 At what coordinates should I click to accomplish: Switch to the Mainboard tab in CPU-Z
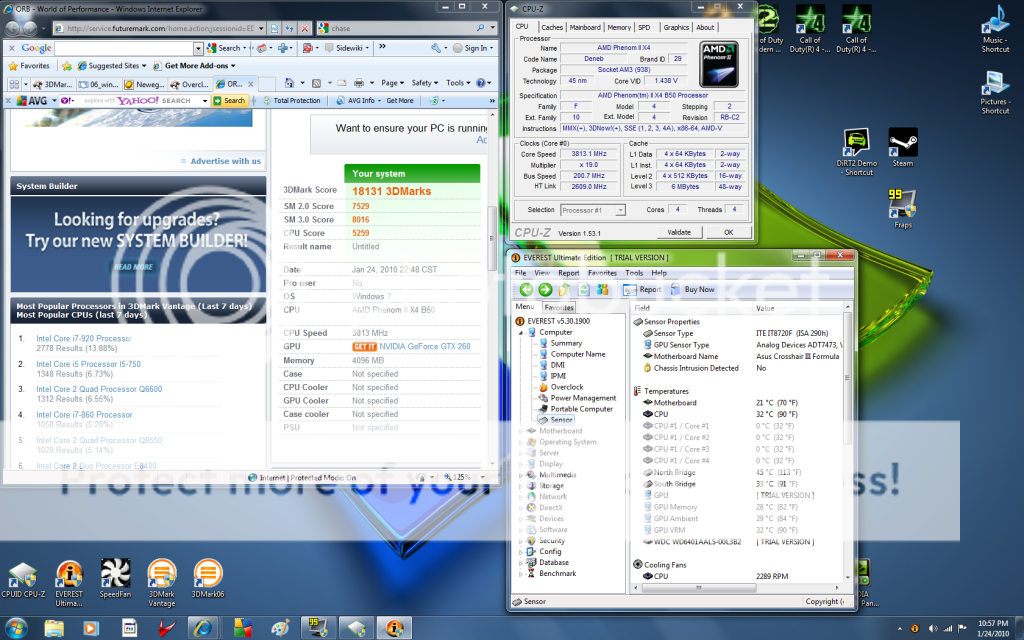tap(585, 27)
